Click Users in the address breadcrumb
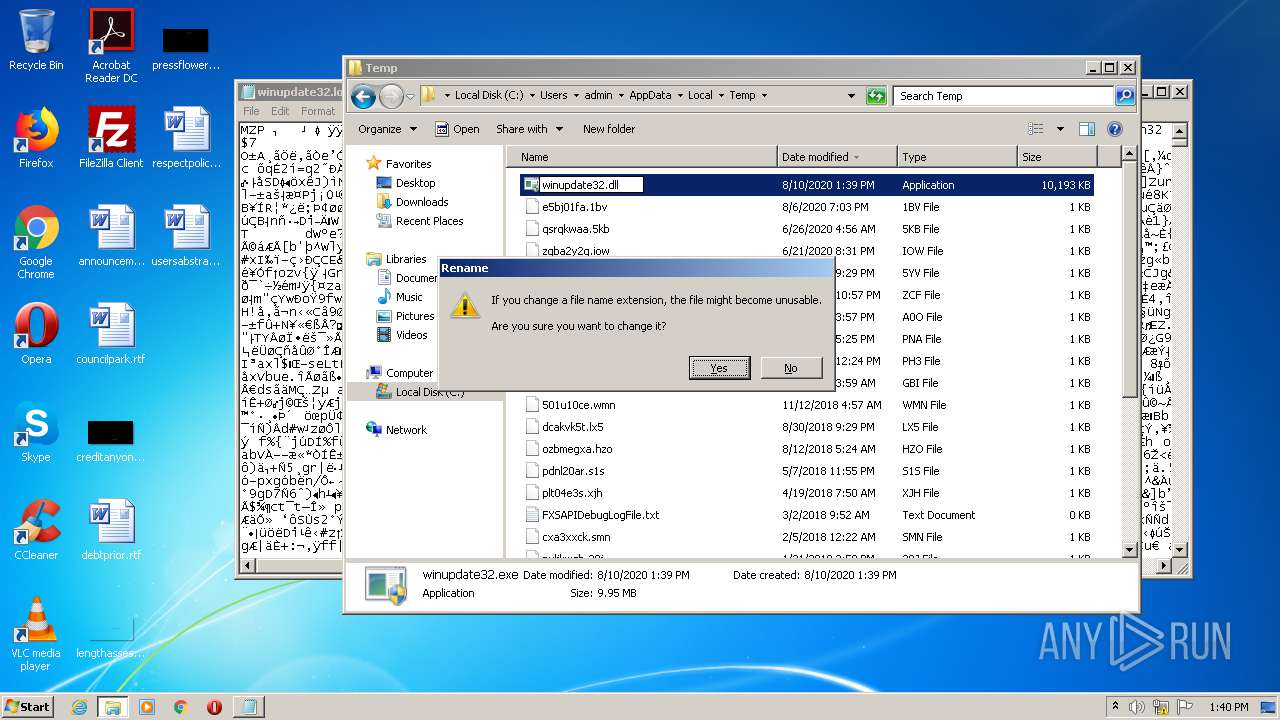This screenshot has height=720, width=1280. (553, 96)
